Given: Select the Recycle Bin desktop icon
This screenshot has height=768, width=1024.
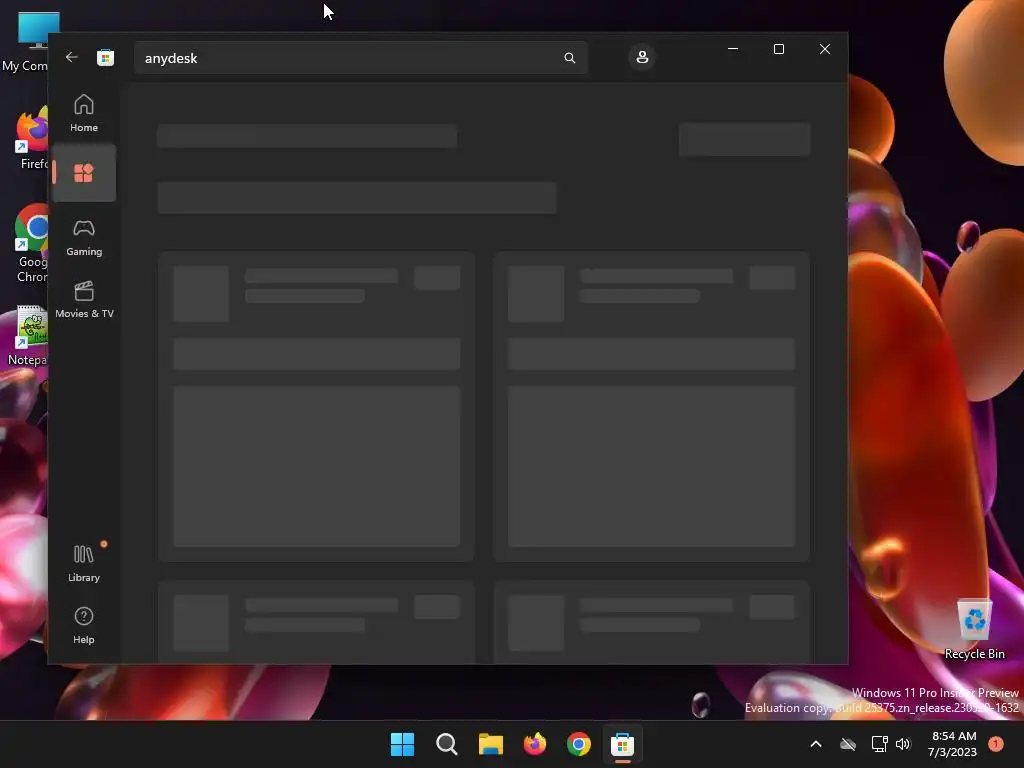Looking at the screenshot, I should click(x=974, y=630).
